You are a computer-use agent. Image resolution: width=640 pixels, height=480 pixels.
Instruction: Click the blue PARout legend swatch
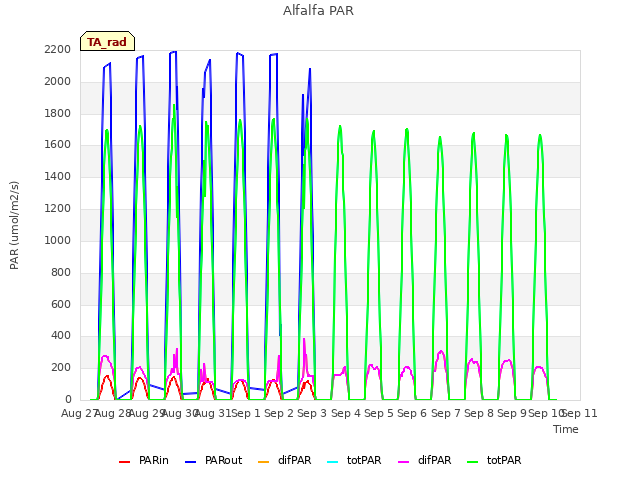[x=191, y=461]
